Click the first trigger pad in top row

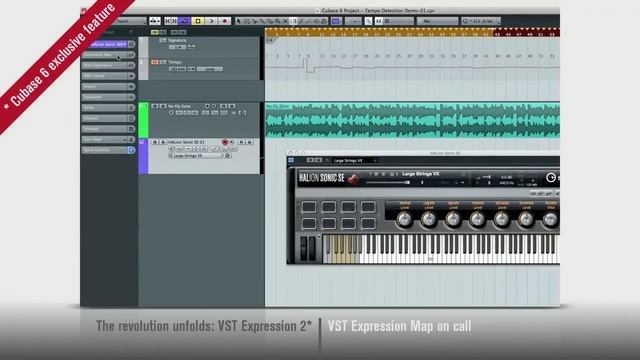pyautogui.click(x=309, y=207)
